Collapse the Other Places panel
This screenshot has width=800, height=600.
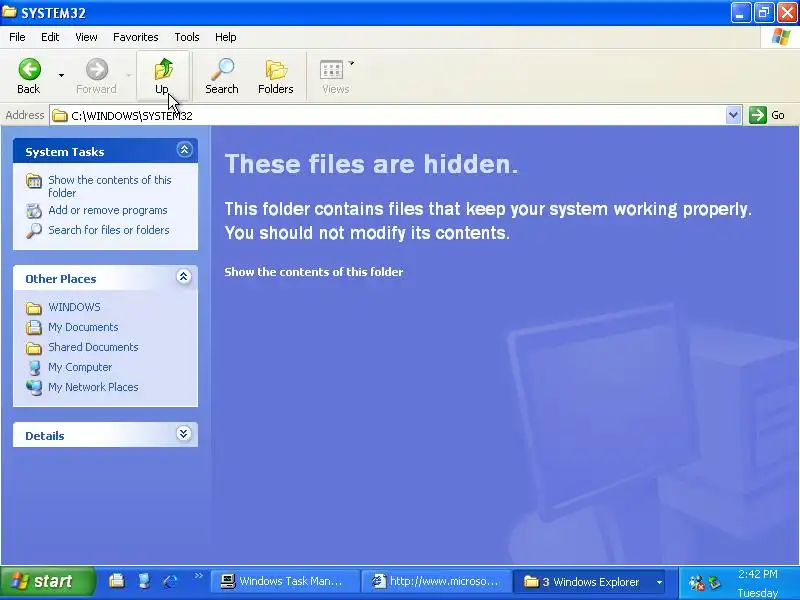[x=184, y=277]
